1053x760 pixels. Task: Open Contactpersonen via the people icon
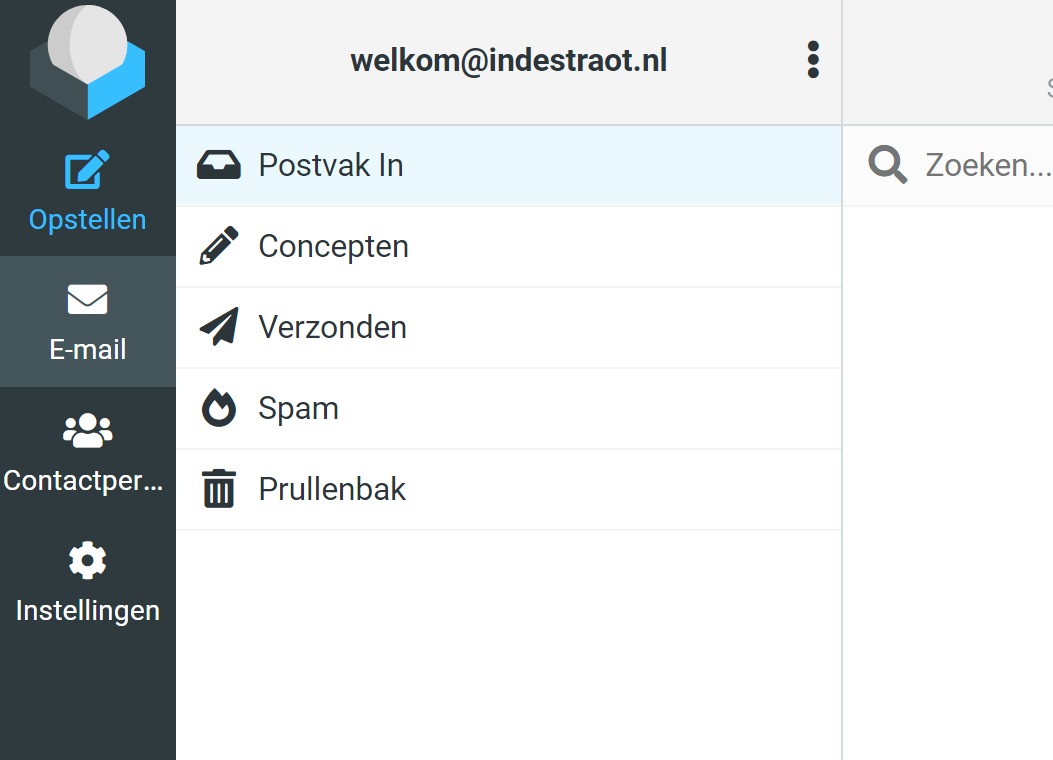pos(87,430)
